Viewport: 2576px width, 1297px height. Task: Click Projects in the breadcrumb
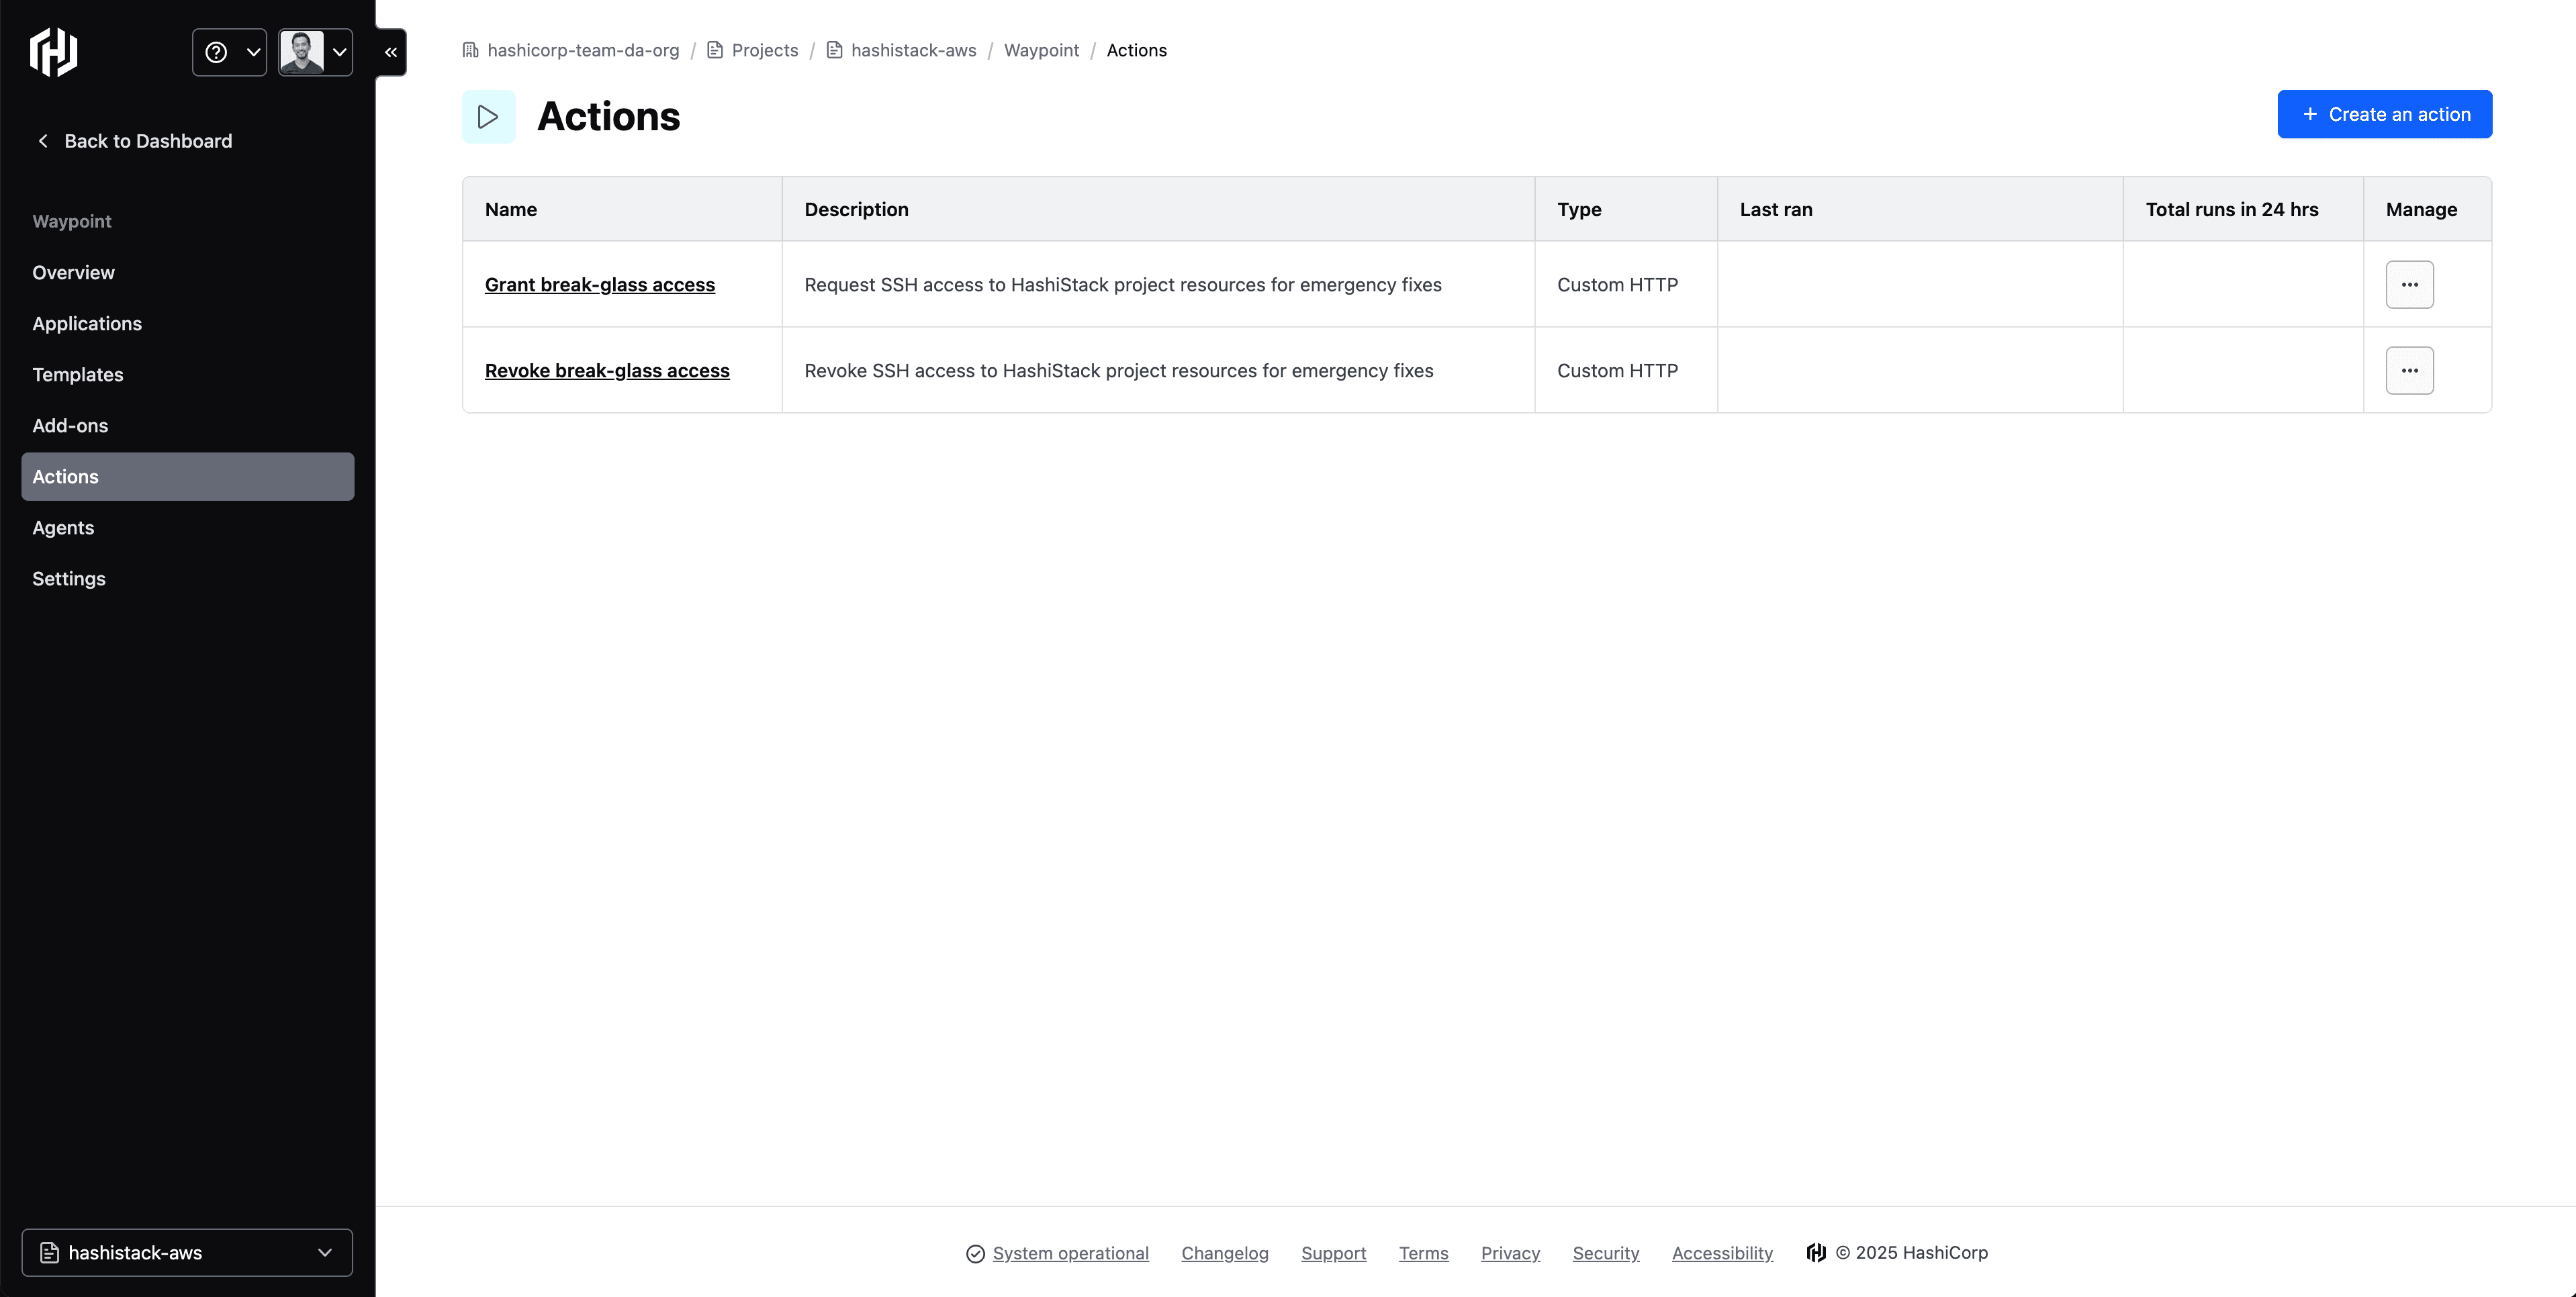coord(764,50)
